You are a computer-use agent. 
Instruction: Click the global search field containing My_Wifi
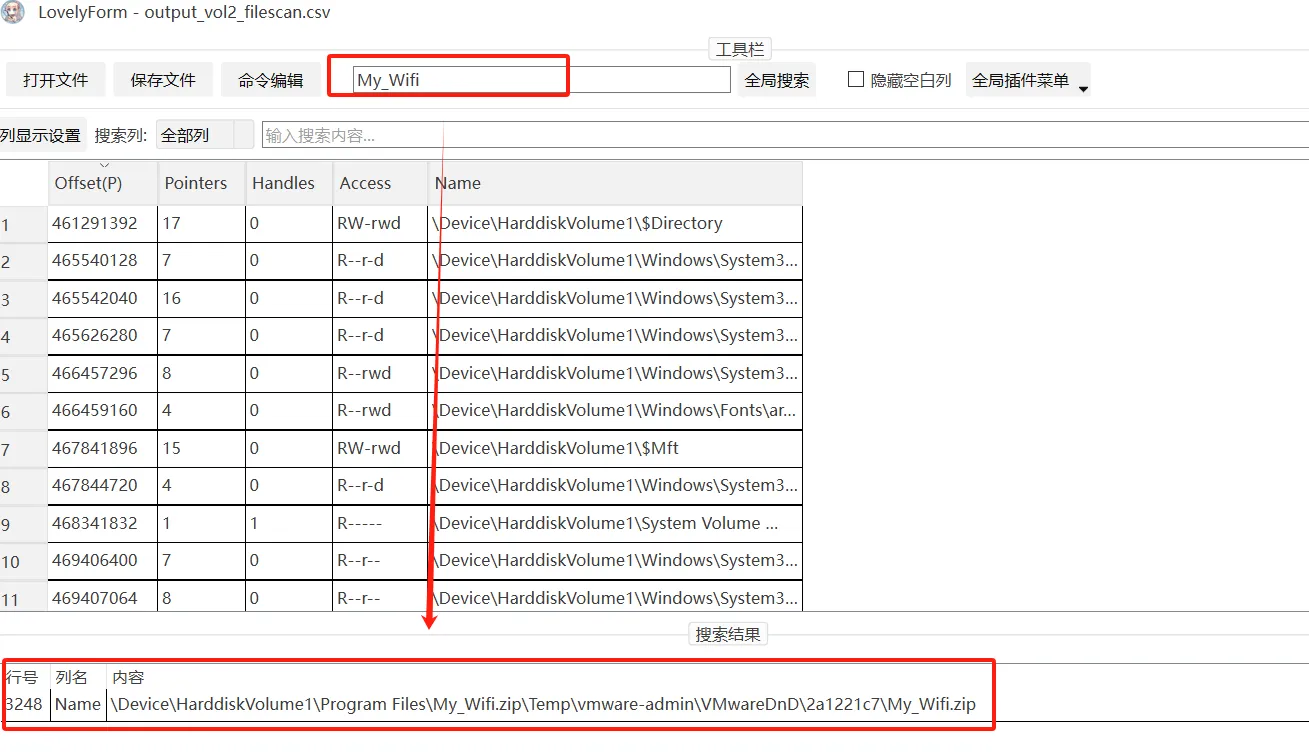coord(541,80)
